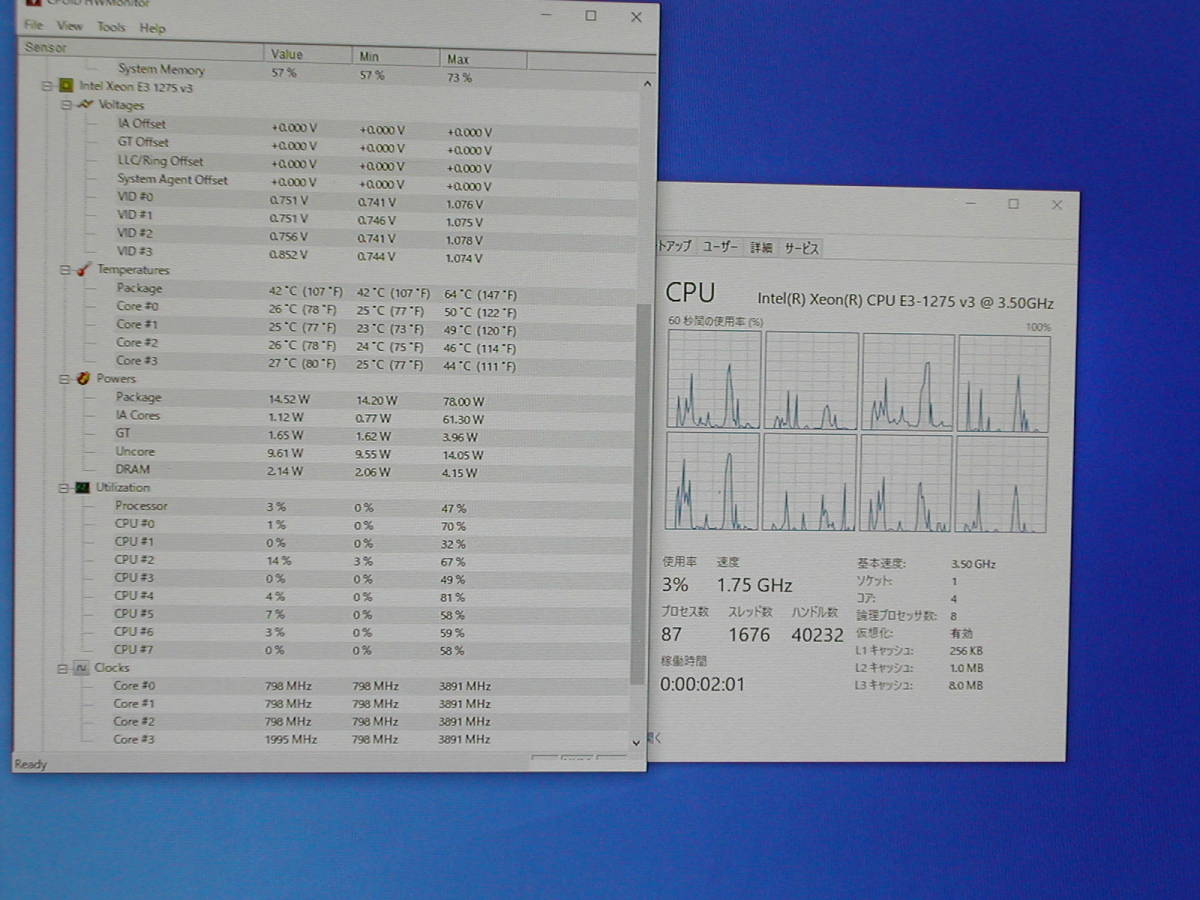This screenshot has height=900, width=1200.
Task: Switch to the ユーザー tab in Task Manager
Action: click(x=720, y=247)
